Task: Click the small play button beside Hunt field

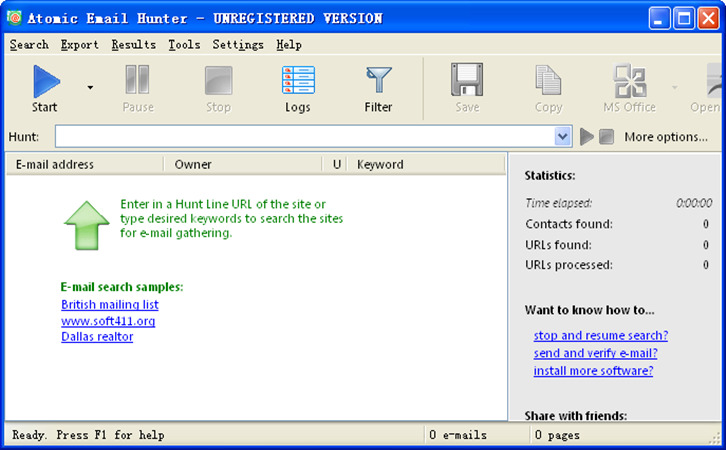Action: point(587,137)
